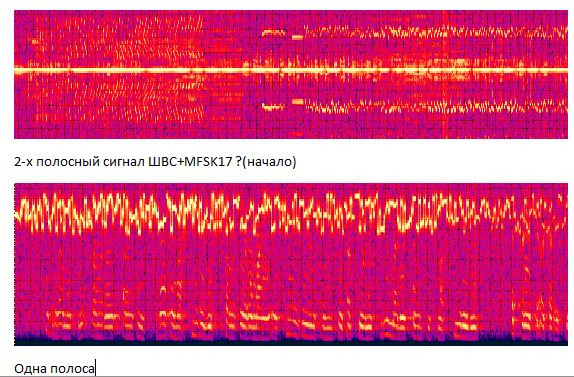
Task: Click the zigzag waveform trace in bottom spectrogram
Action: [x=291, y=211]
